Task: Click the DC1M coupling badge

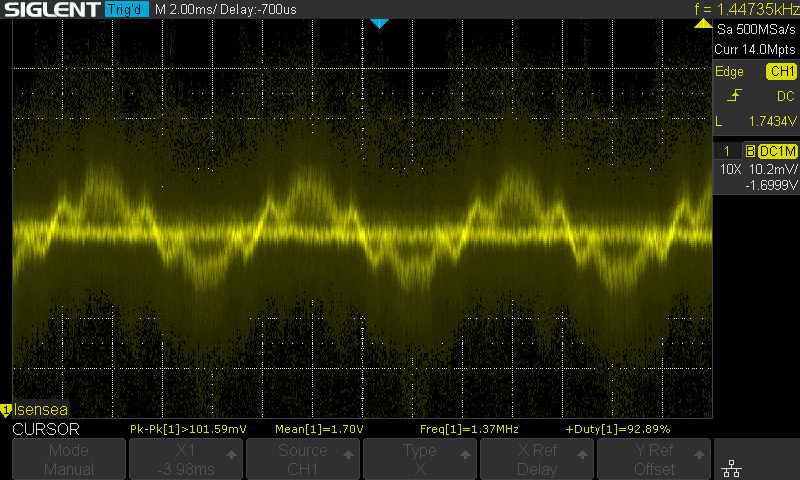Action: coord(778,151)
